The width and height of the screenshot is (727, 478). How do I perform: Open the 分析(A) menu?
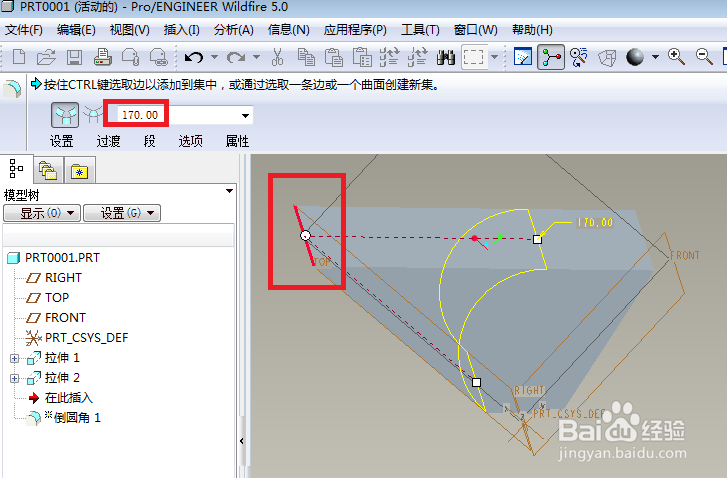[x=234, y=30]
